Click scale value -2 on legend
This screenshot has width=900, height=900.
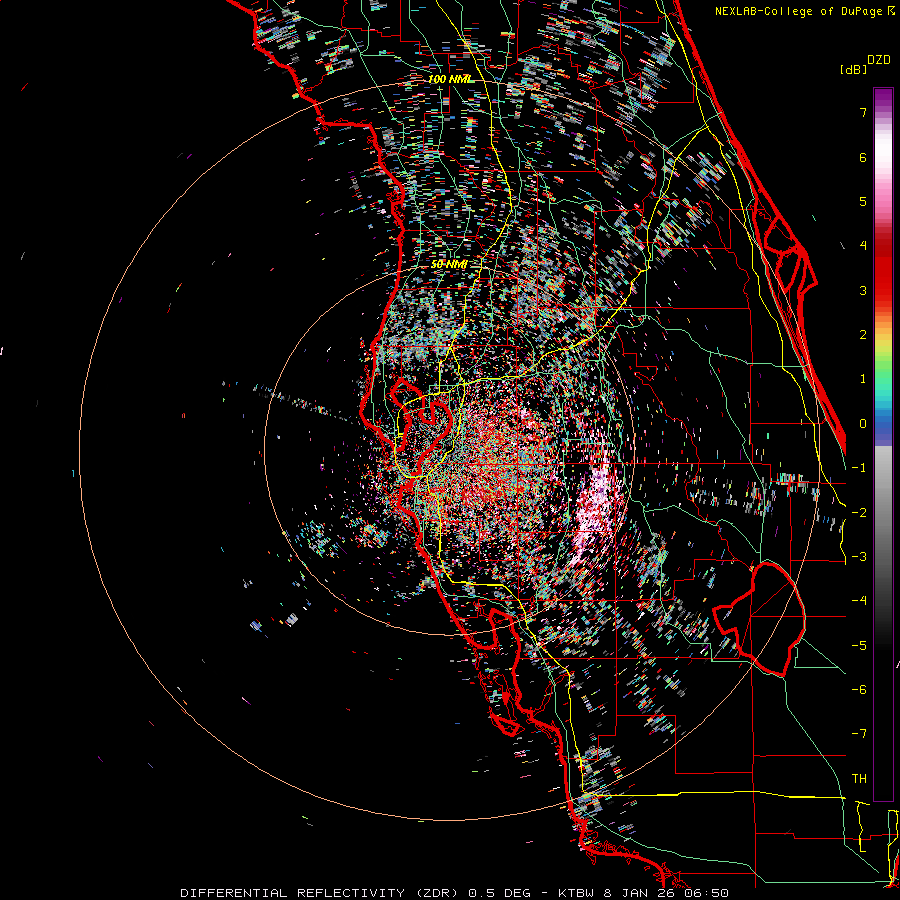tap(859, 513)
